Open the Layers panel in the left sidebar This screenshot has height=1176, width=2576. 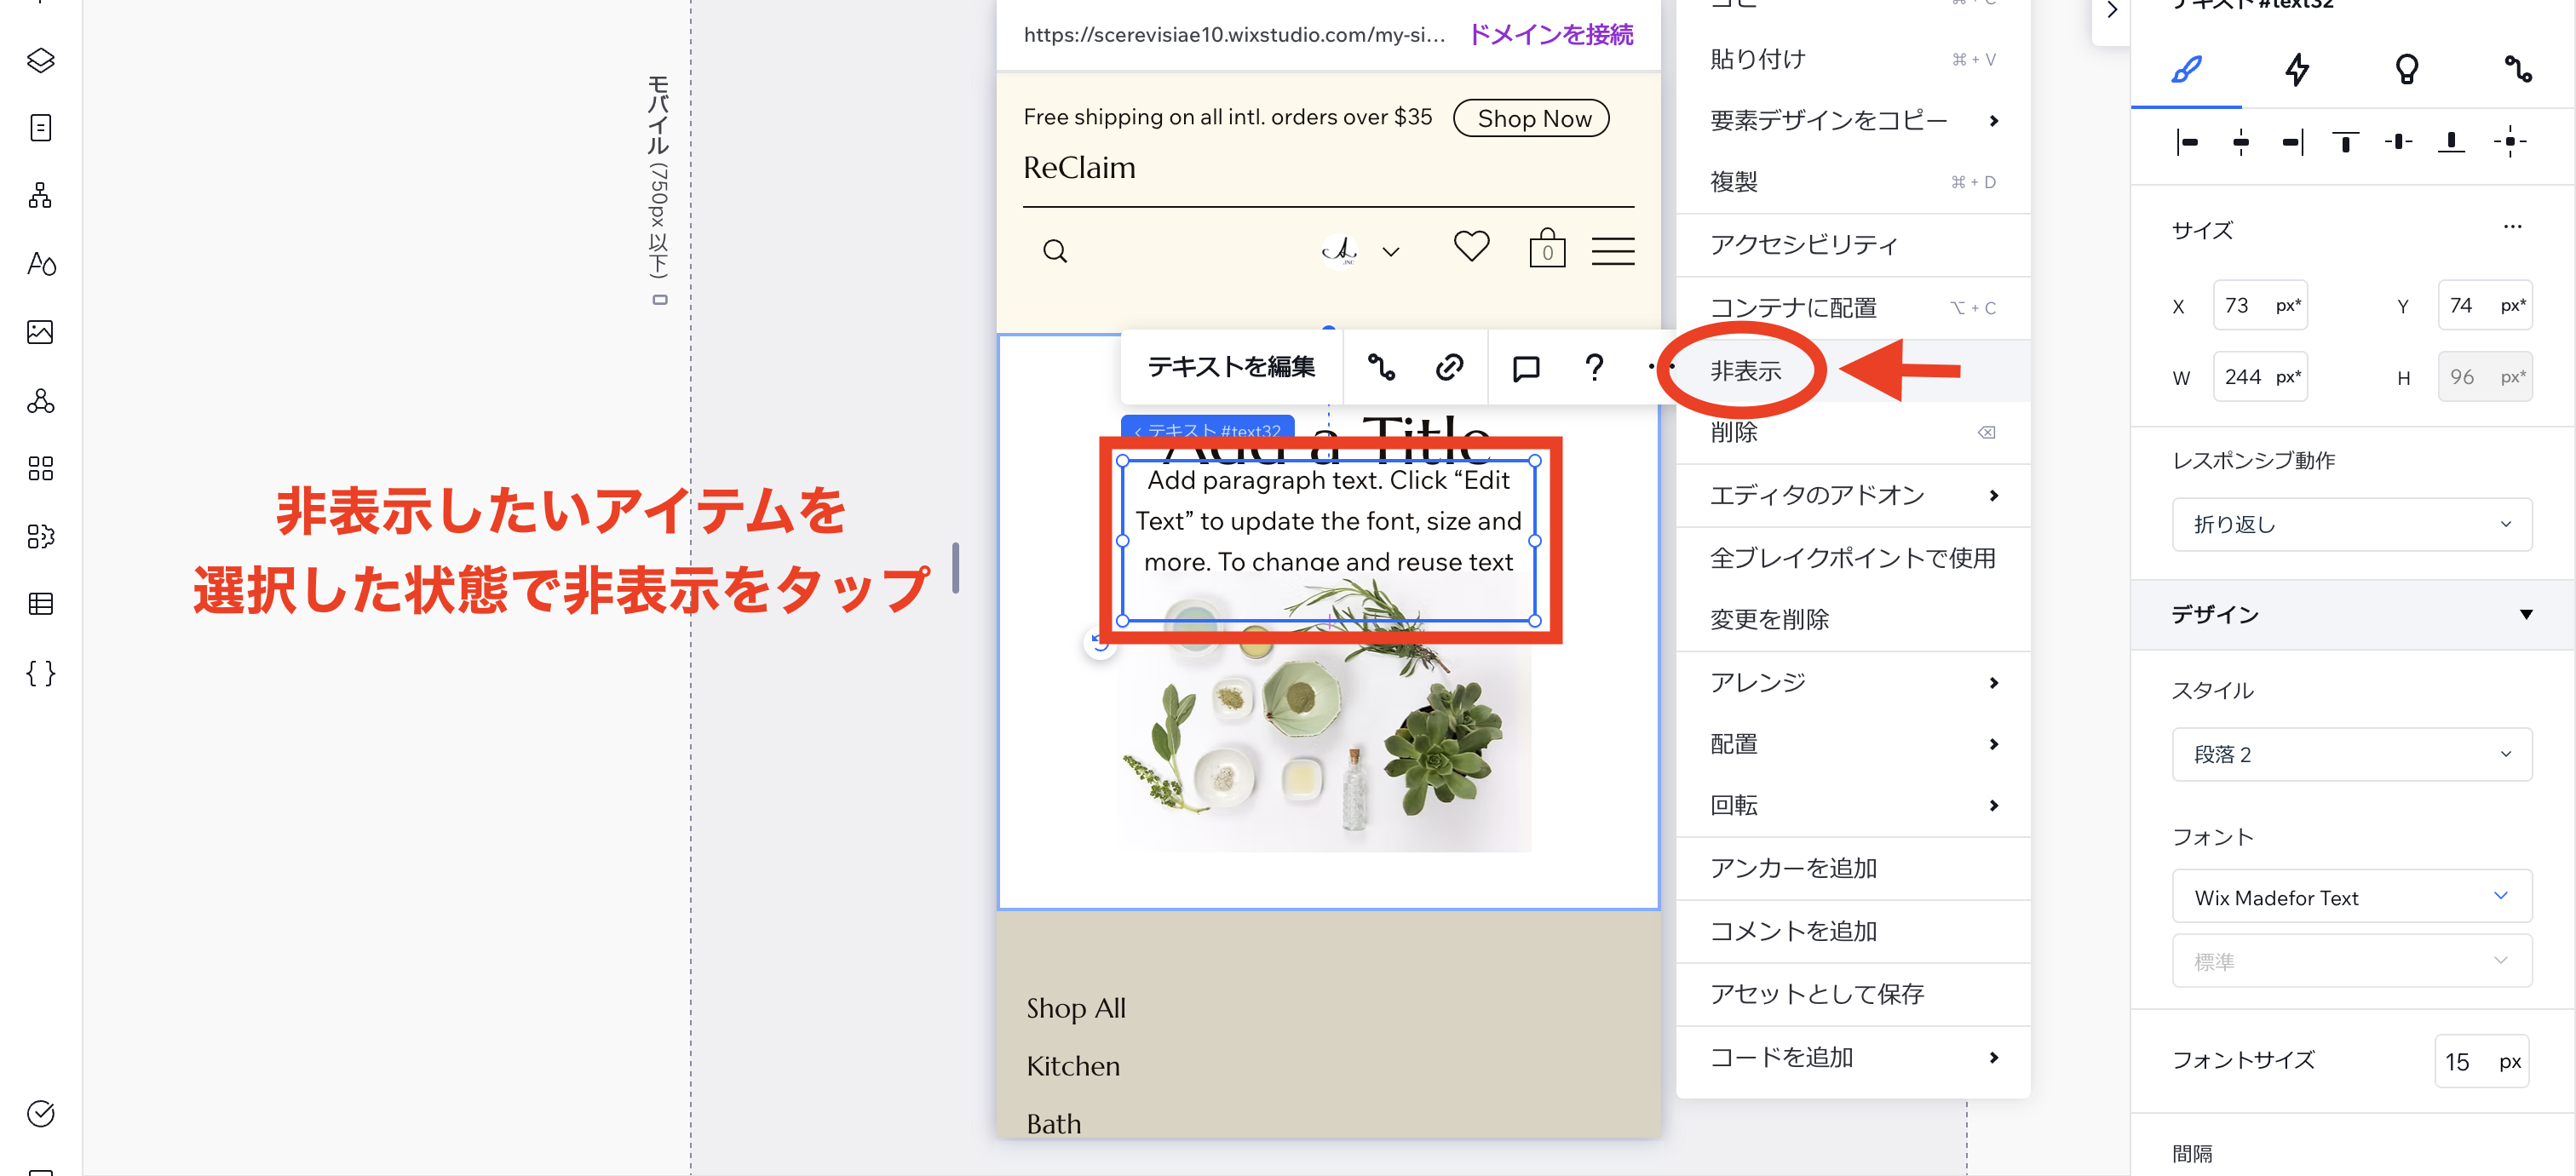[x=40, y=60]
